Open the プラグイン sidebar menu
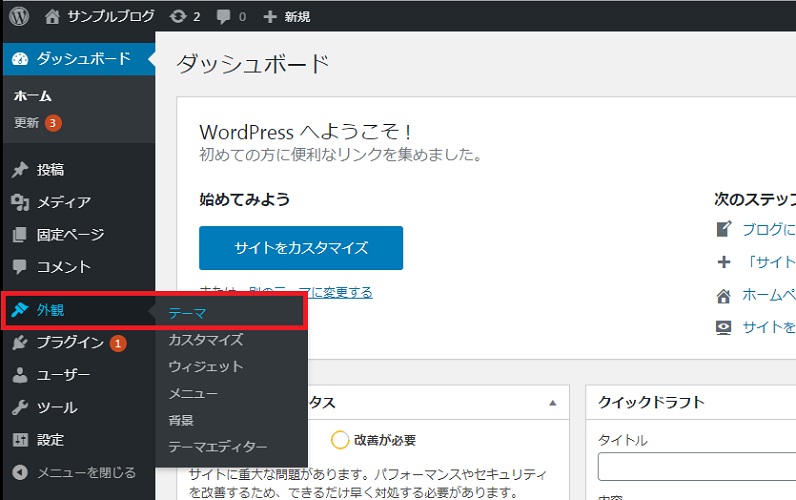796x500 pixels. point(79,343)
